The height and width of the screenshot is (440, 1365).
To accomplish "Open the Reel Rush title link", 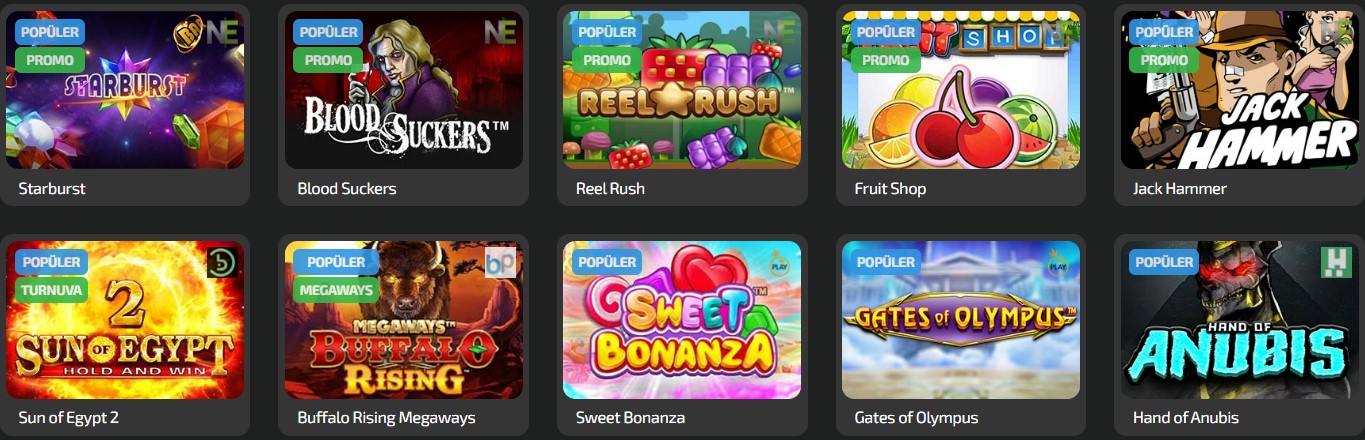I will [x=610, y=188].
